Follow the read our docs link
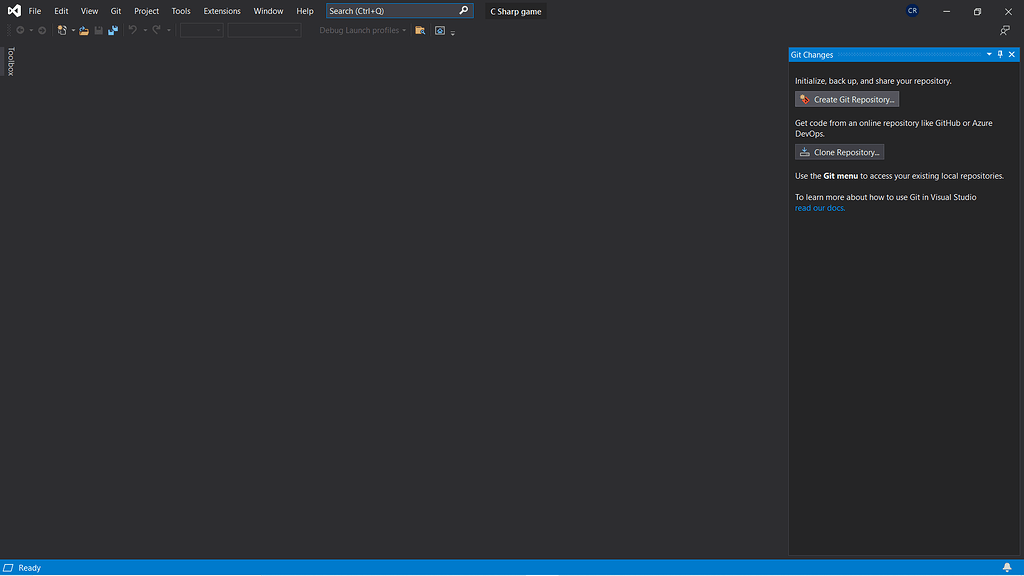The width and height of the screenshot is (1024, 576). tap(819, 207)
